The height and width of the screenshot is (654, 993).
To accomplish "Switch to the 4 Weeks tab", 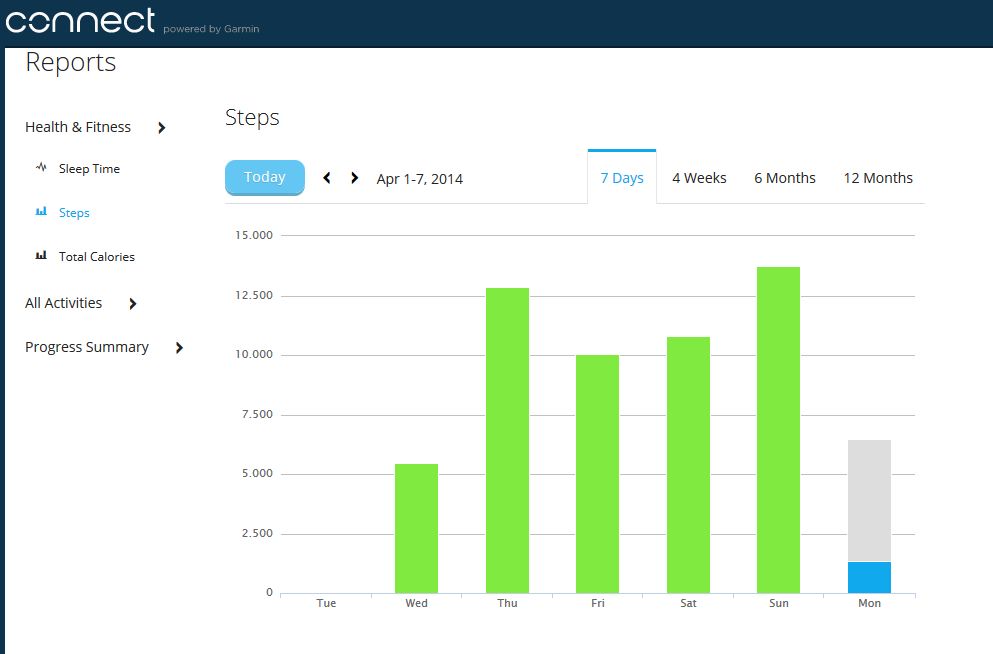I will 699,178.
